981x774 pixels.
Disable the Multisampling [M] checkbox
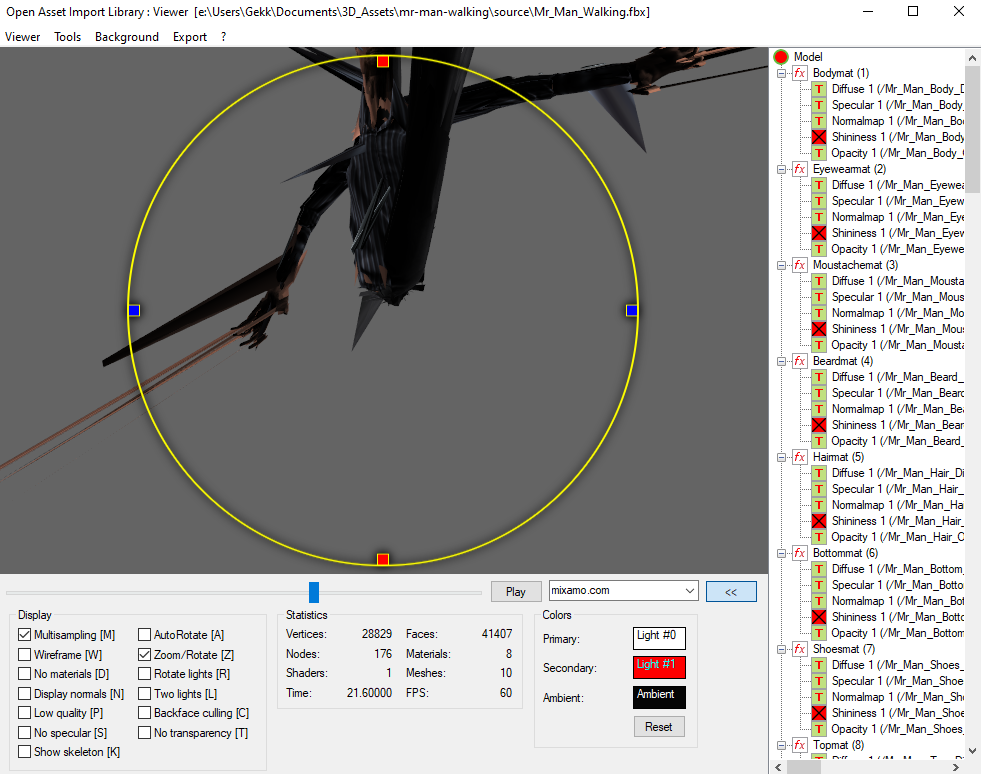coord(24,634)
